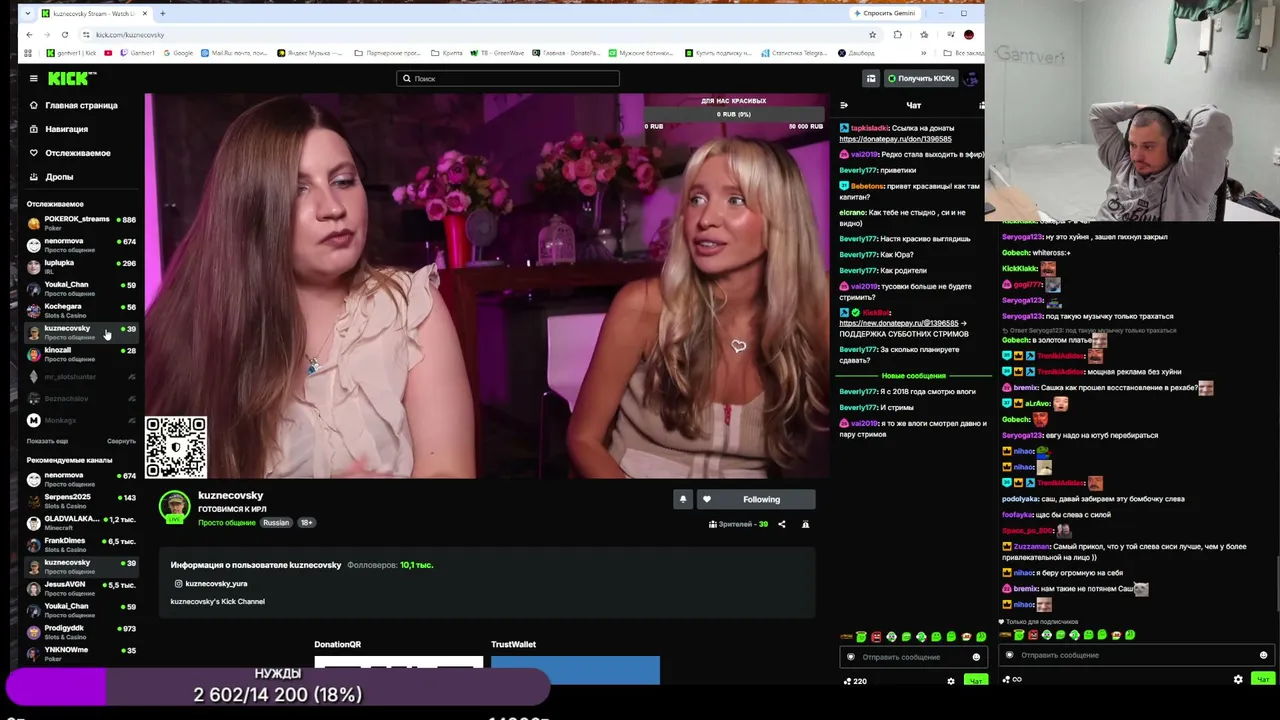
Task: Click the Получить KICKs button
Action: point(921,78)
